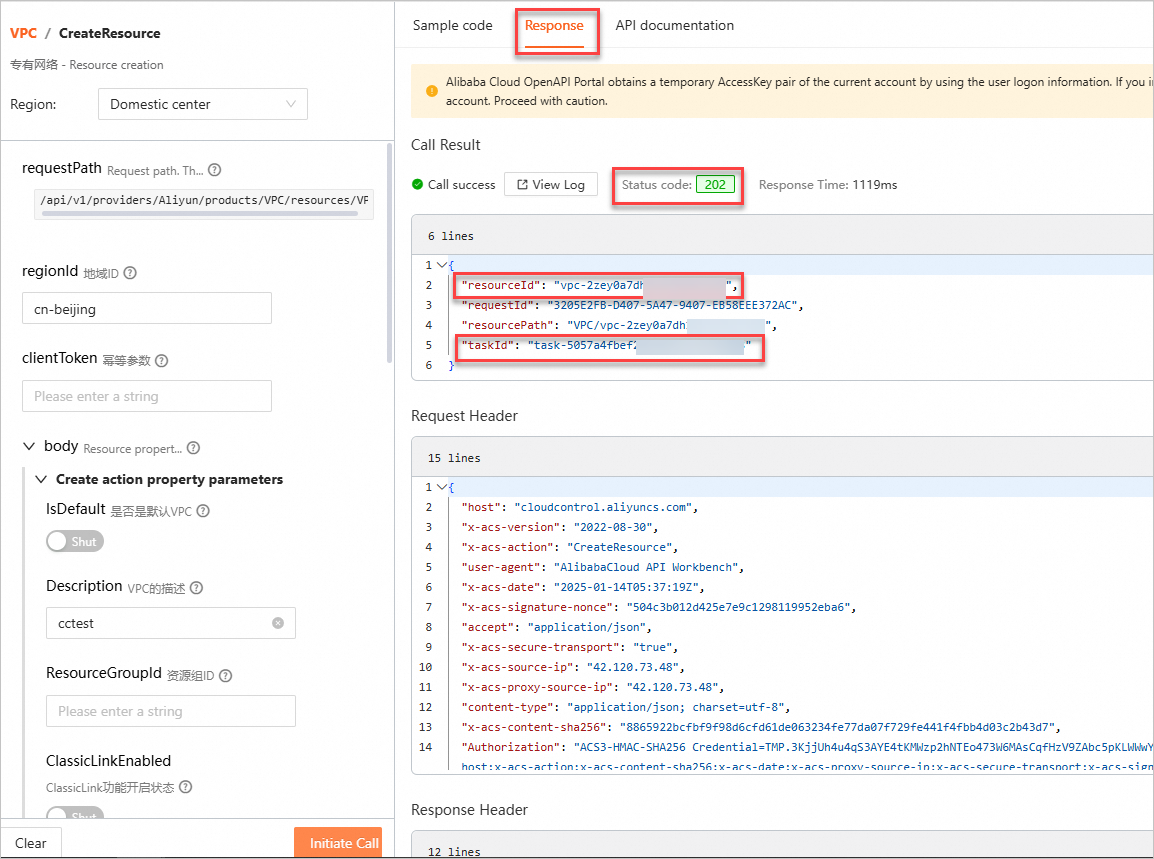Click the user-agent header line

coord(603,567)
